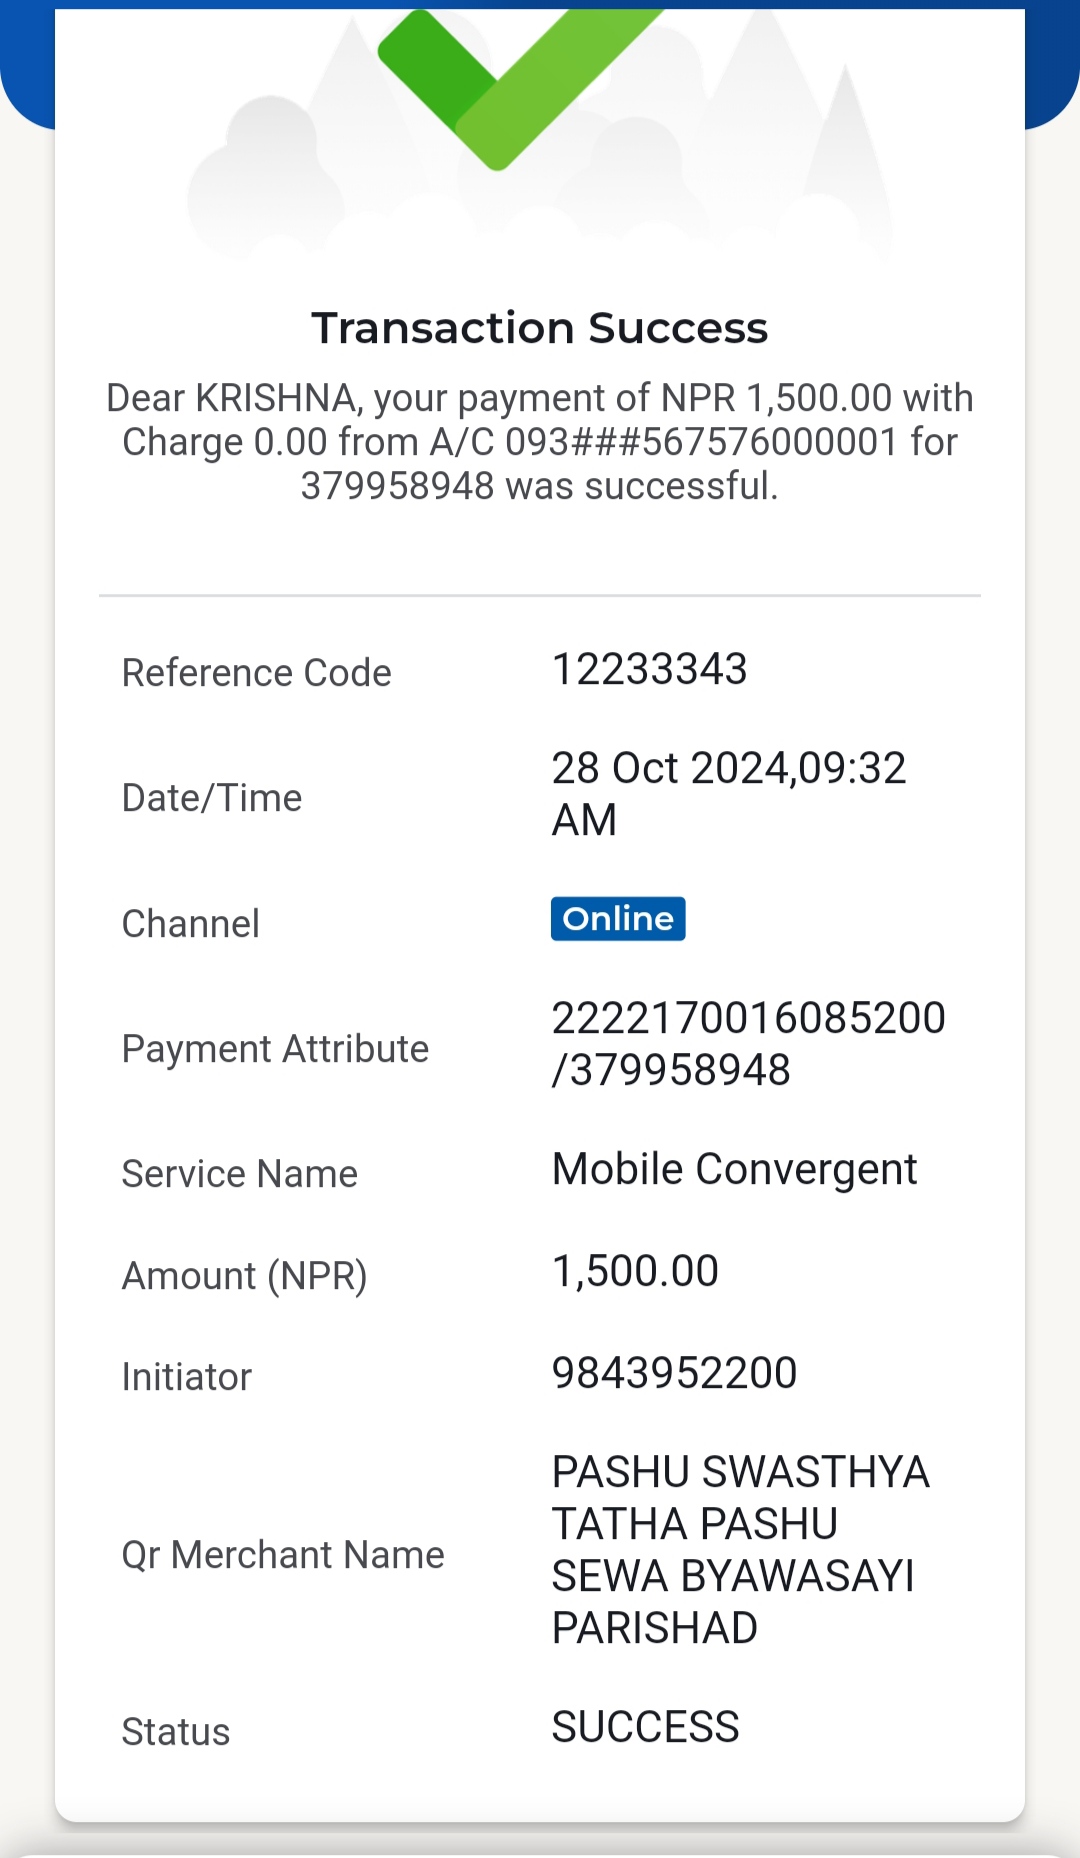Click the Initiator label
Viewport: 1080px width, 1858px height.
pos(186,1377)
